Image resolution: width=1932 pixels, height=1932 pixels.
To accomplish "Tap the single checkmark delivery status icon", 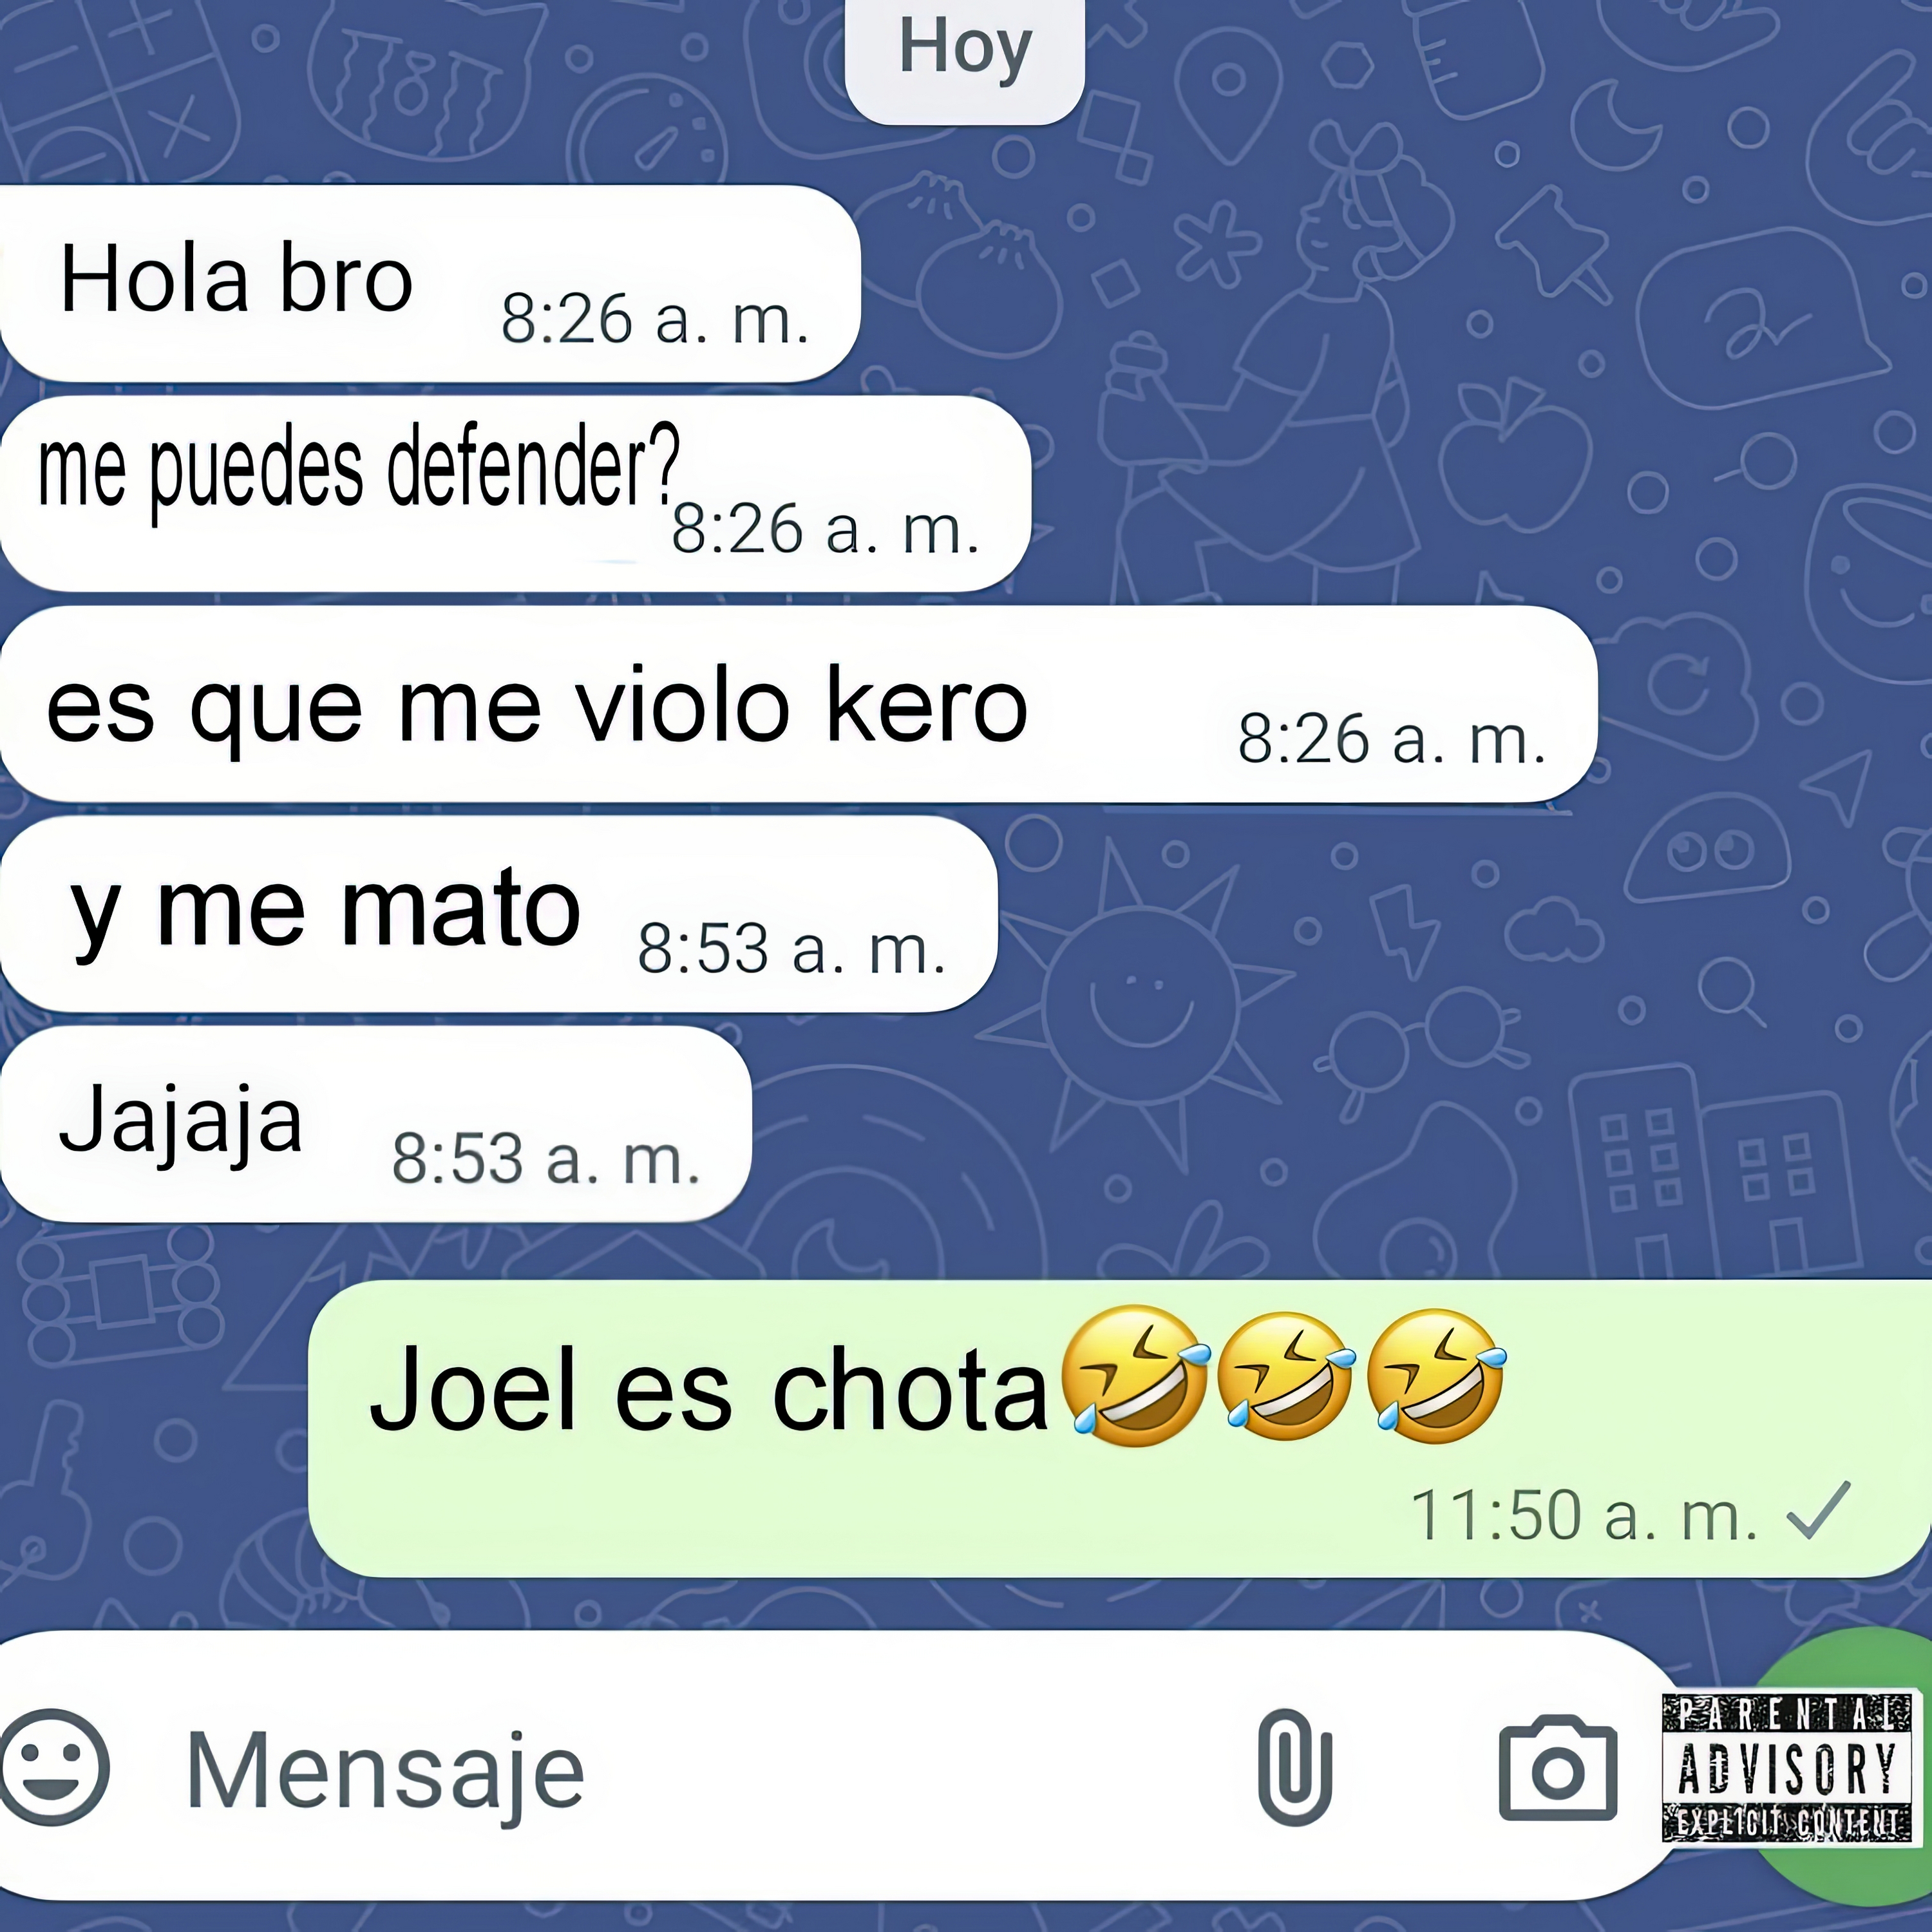I will click(x=1818, y=1511).
